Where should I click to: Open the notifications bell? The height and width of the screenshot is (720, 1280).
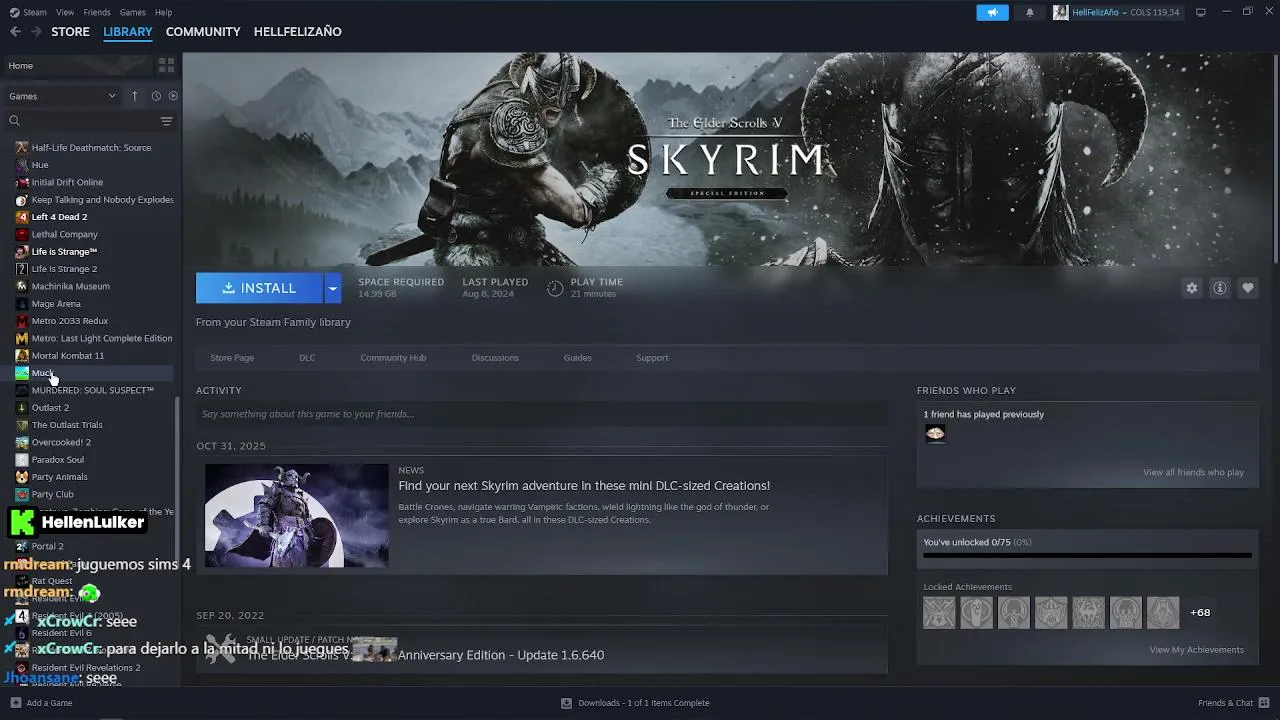coord(1030,12)
